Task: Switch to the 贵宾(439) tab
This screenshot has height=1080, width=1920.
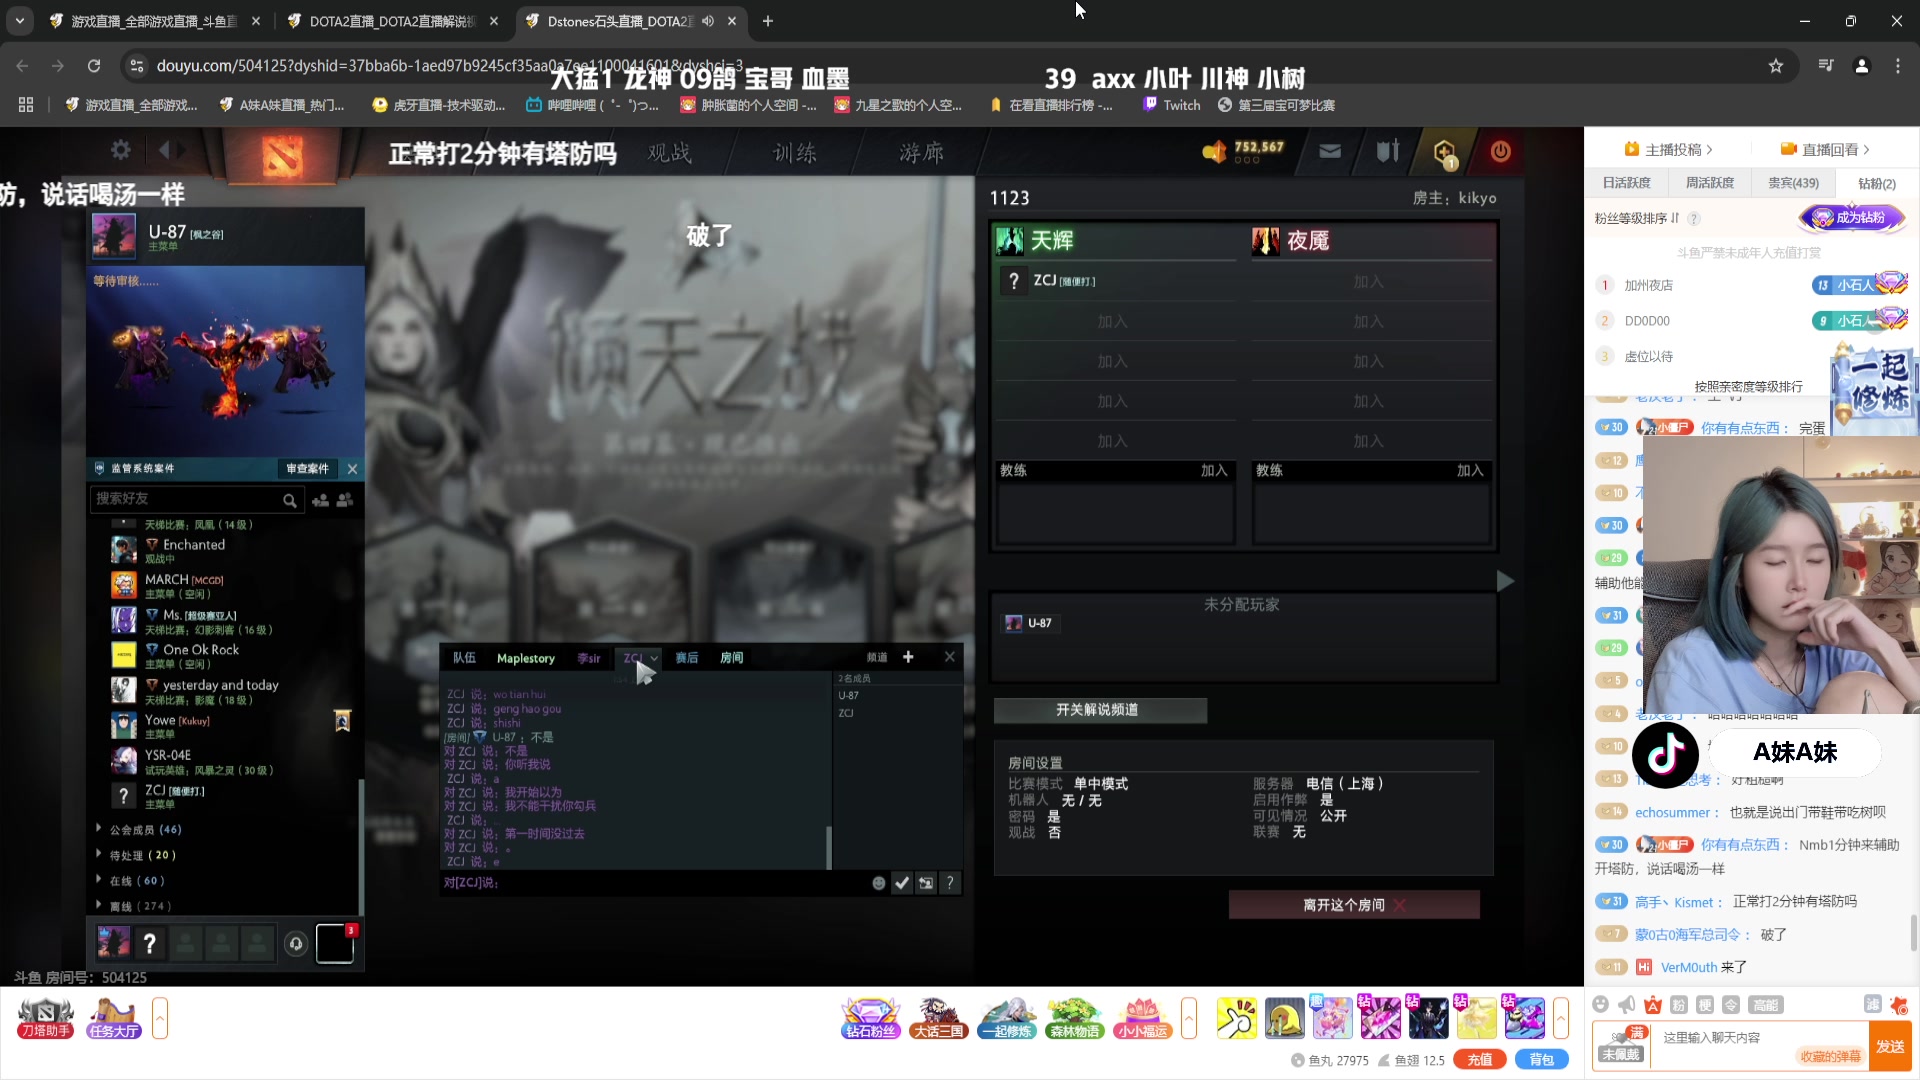Action: coord(1795,182)
